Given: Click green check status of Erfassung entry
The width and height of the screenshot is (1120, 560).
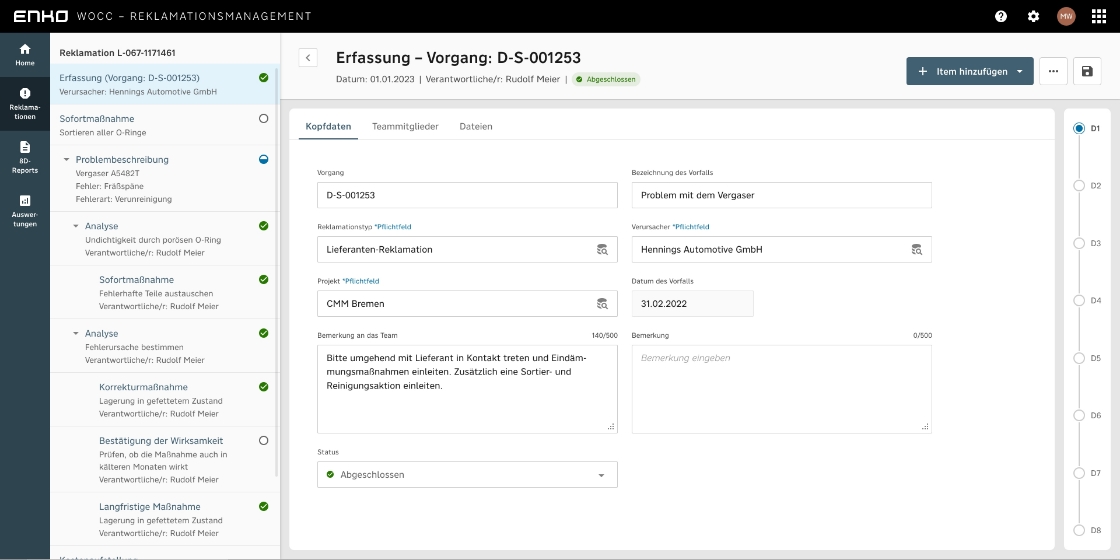Looking at the screenshot, I should point(264,77).
